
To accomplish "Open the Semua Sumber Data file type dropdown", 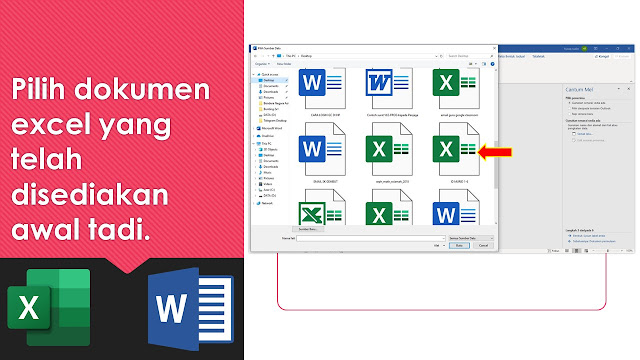I will click(471, 238).
